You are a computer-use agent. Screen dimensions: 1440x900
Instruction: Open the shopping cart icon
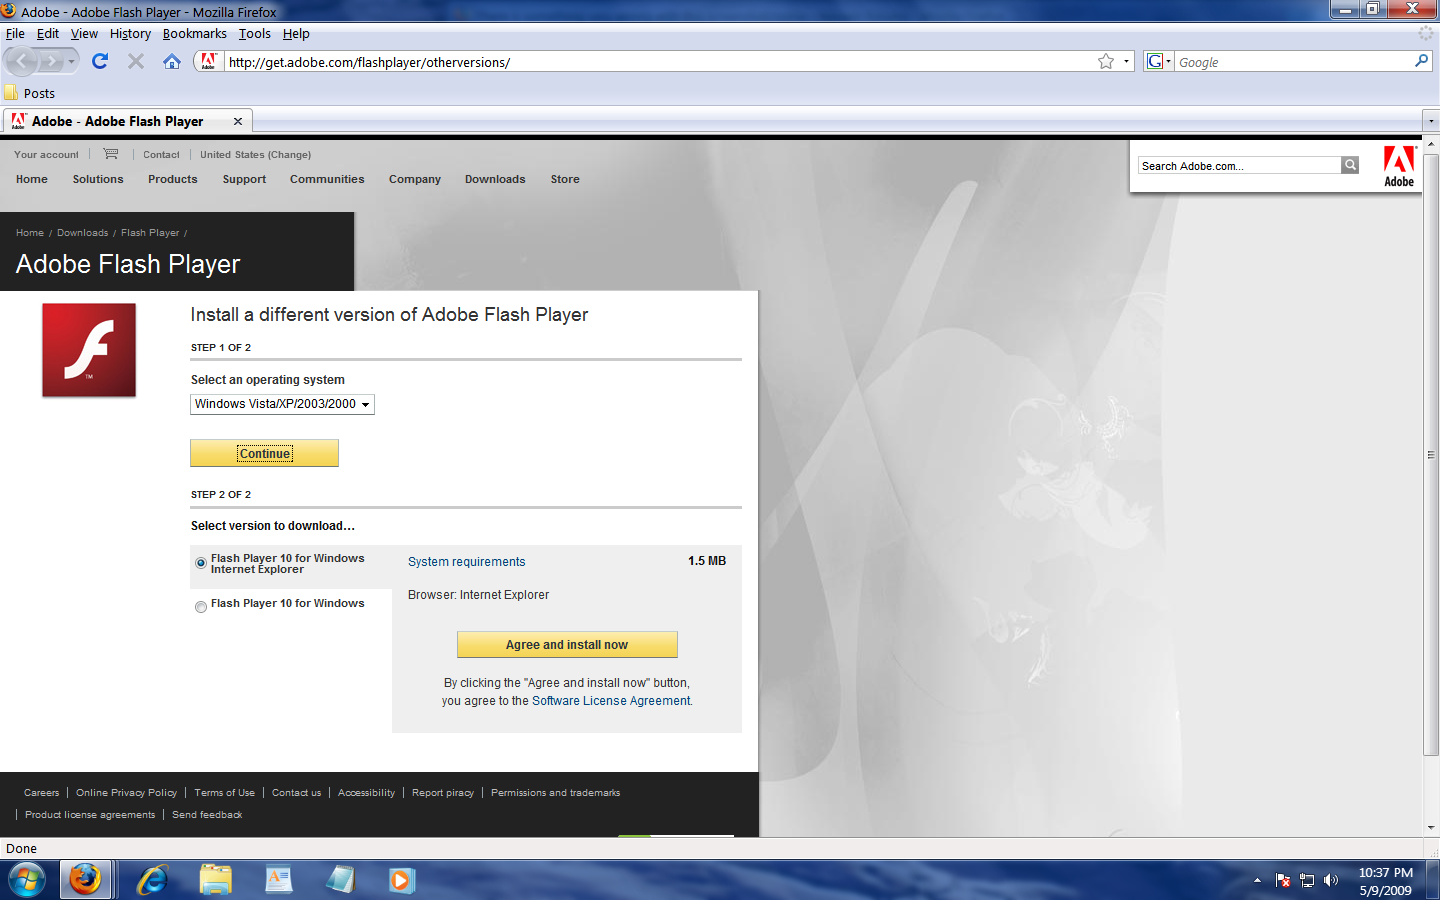[x=111, y=154]
